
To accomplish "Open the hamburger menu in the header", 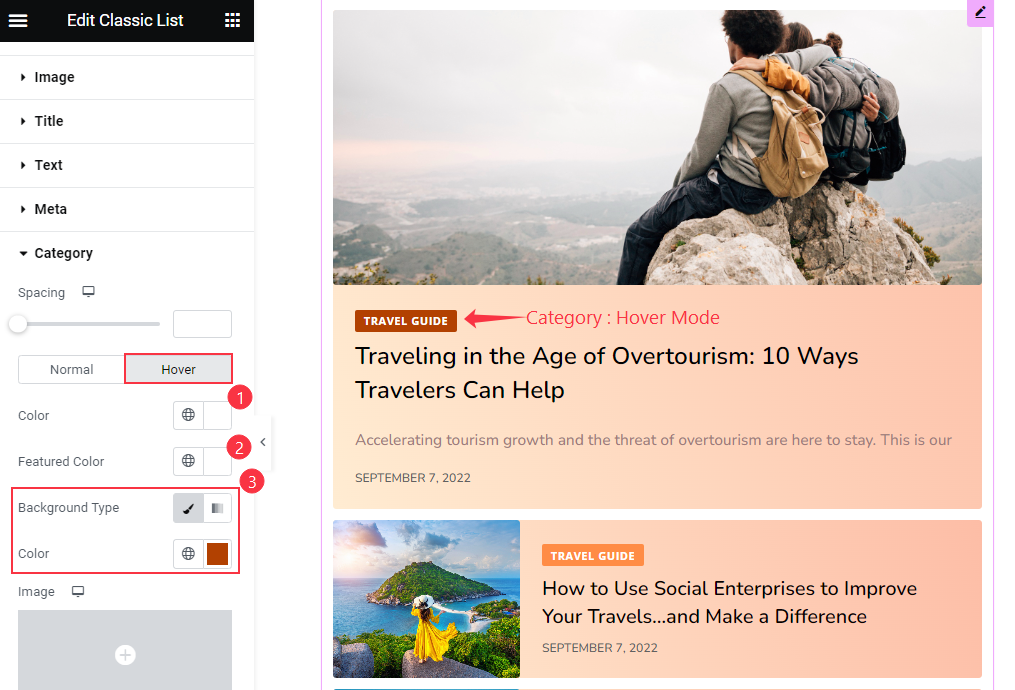I will pos(18,21).
